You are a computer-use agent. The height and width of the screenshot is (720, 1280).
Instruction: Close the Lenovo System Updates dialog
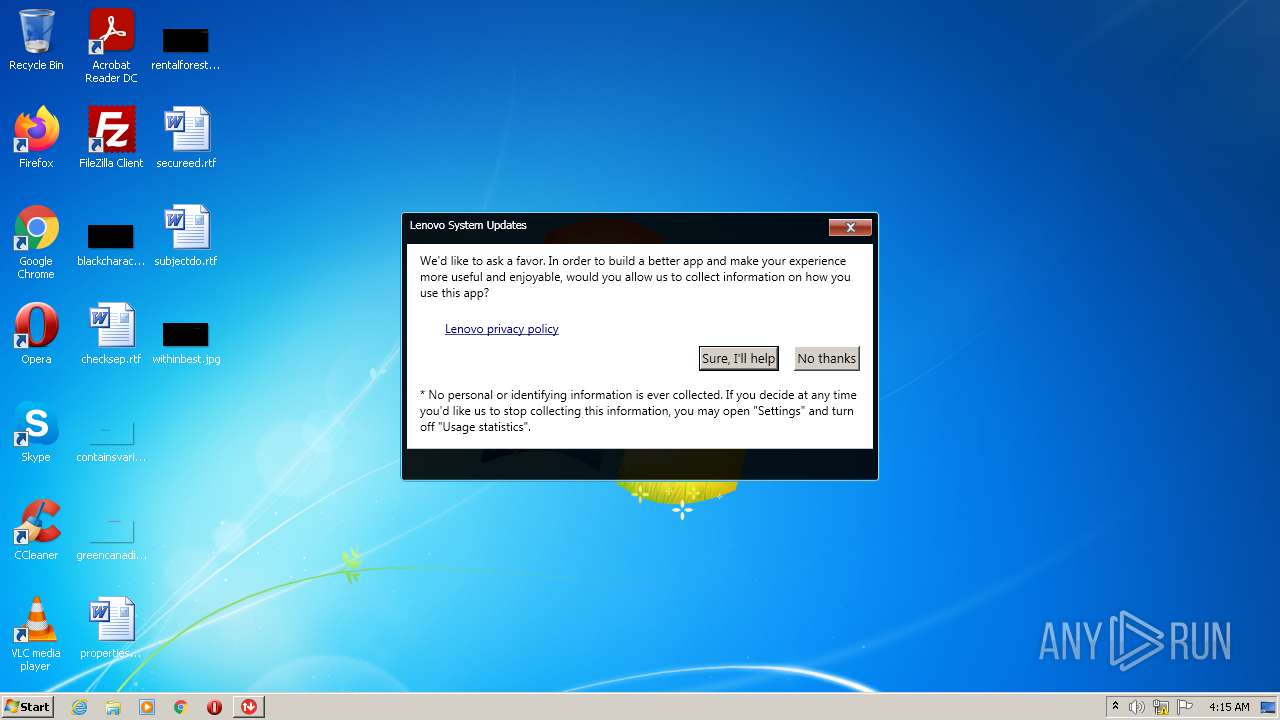[850, 227]
